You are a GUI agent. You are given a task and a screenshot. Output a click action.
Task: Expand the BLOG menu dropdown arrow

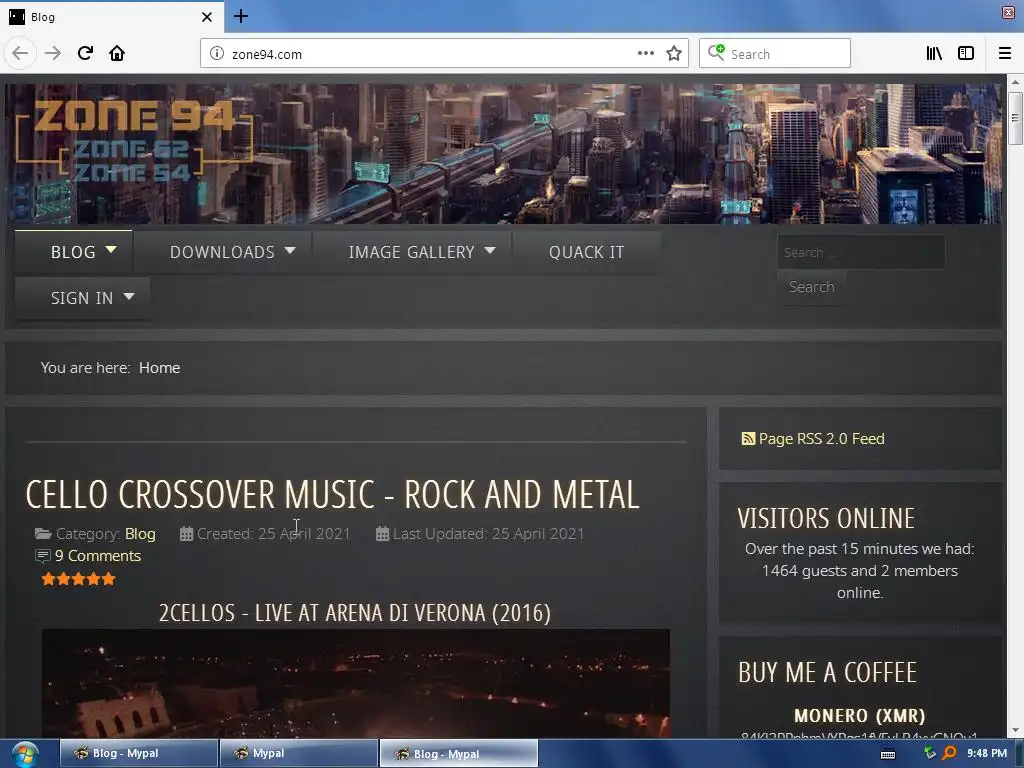111,249
